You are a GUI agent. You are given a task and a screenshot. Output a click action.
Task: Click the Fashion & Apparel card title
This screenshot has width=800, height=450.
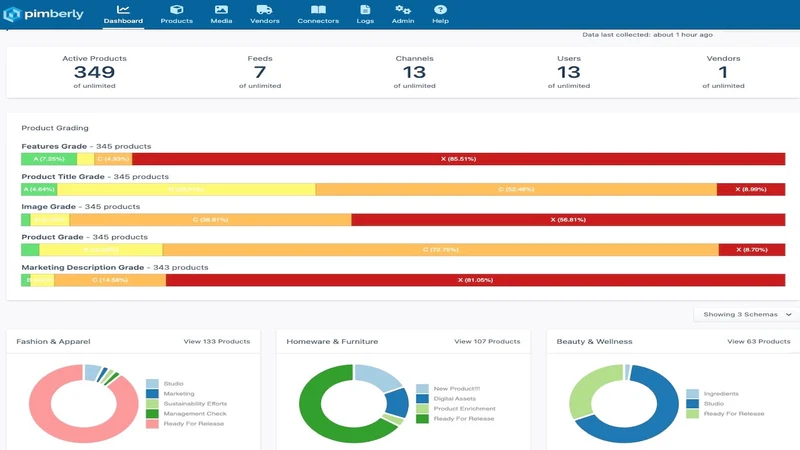coord(53,341)
